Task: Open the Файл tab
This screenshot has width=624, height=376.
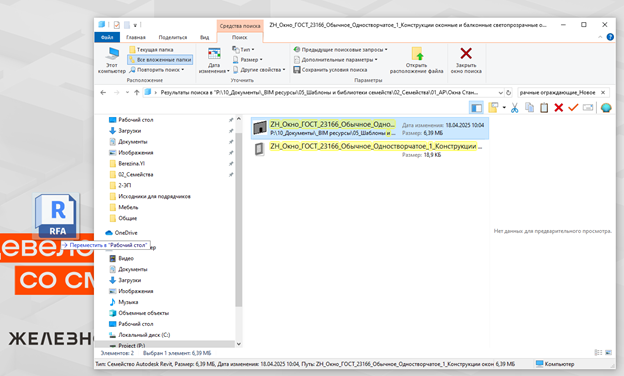Action: pyautogui.click(x=107, y=37)
